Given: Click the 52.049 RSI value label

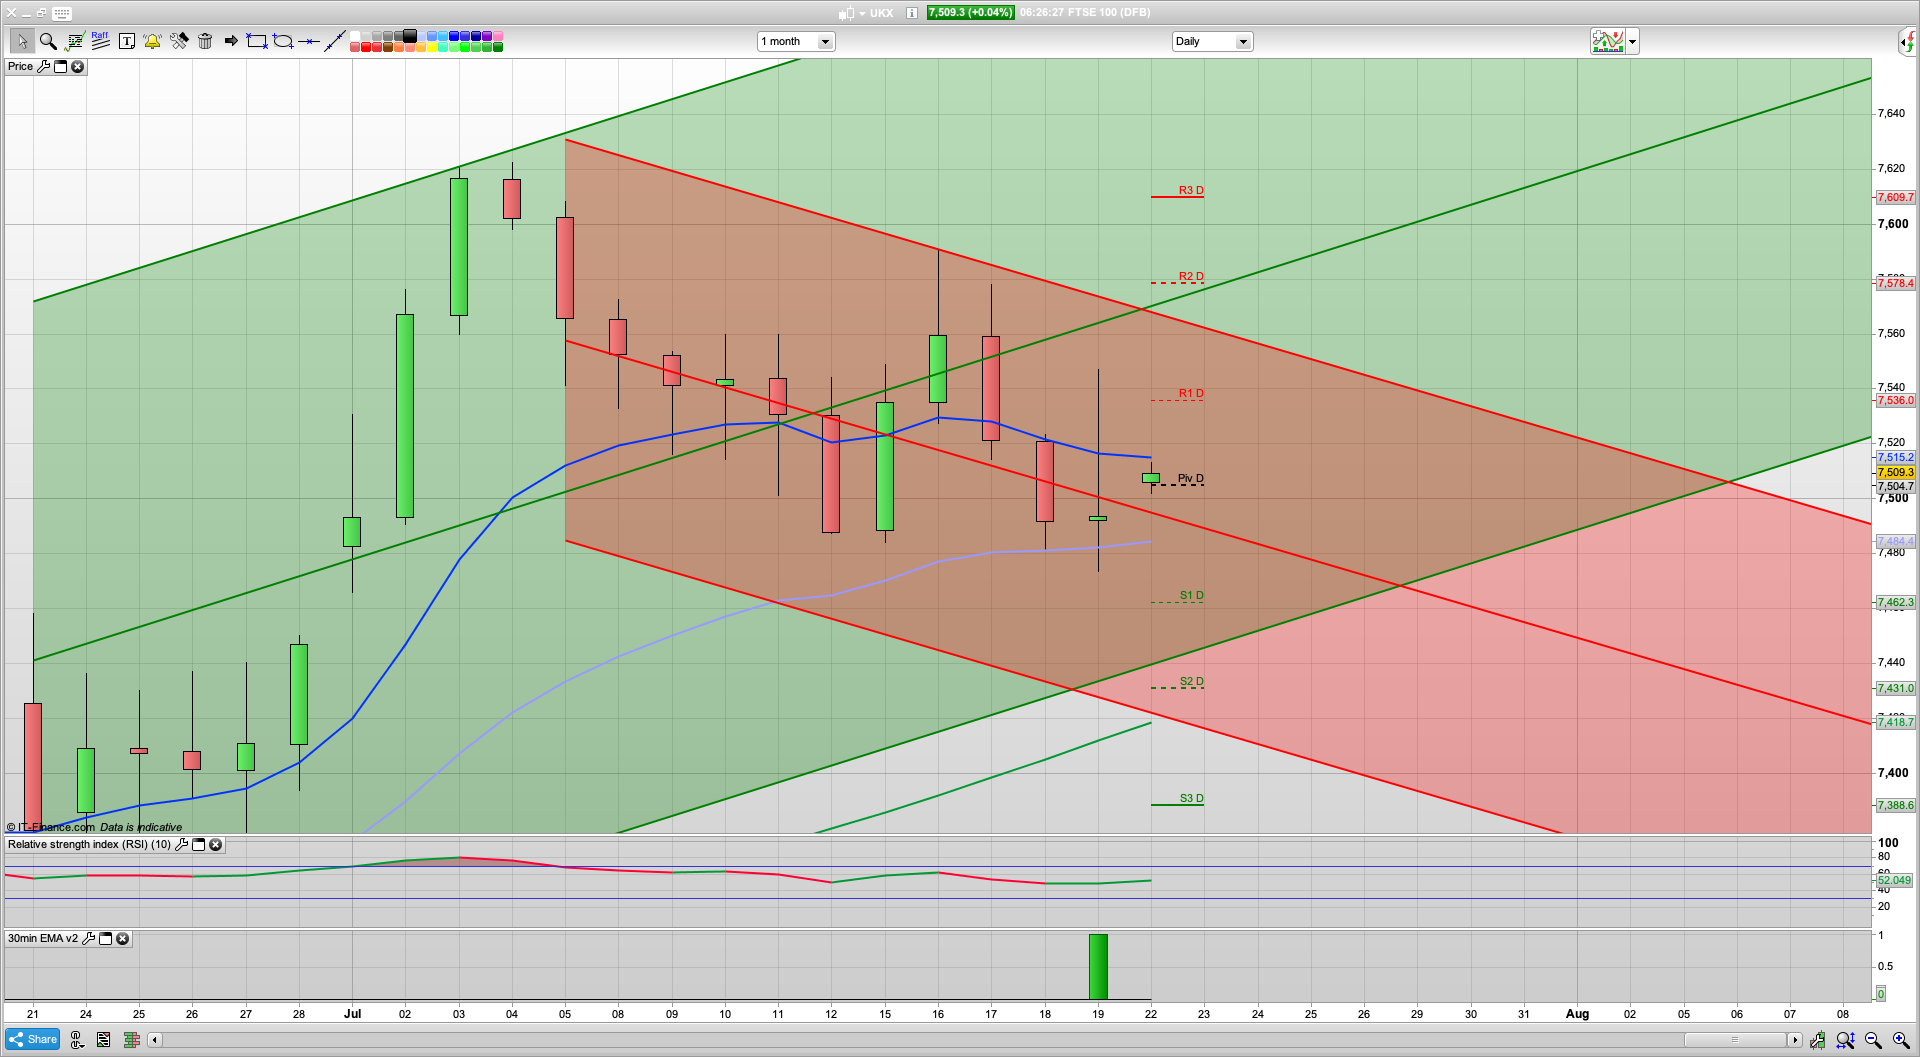Looking at the screenshot, I should click(x=1894, y=880).
